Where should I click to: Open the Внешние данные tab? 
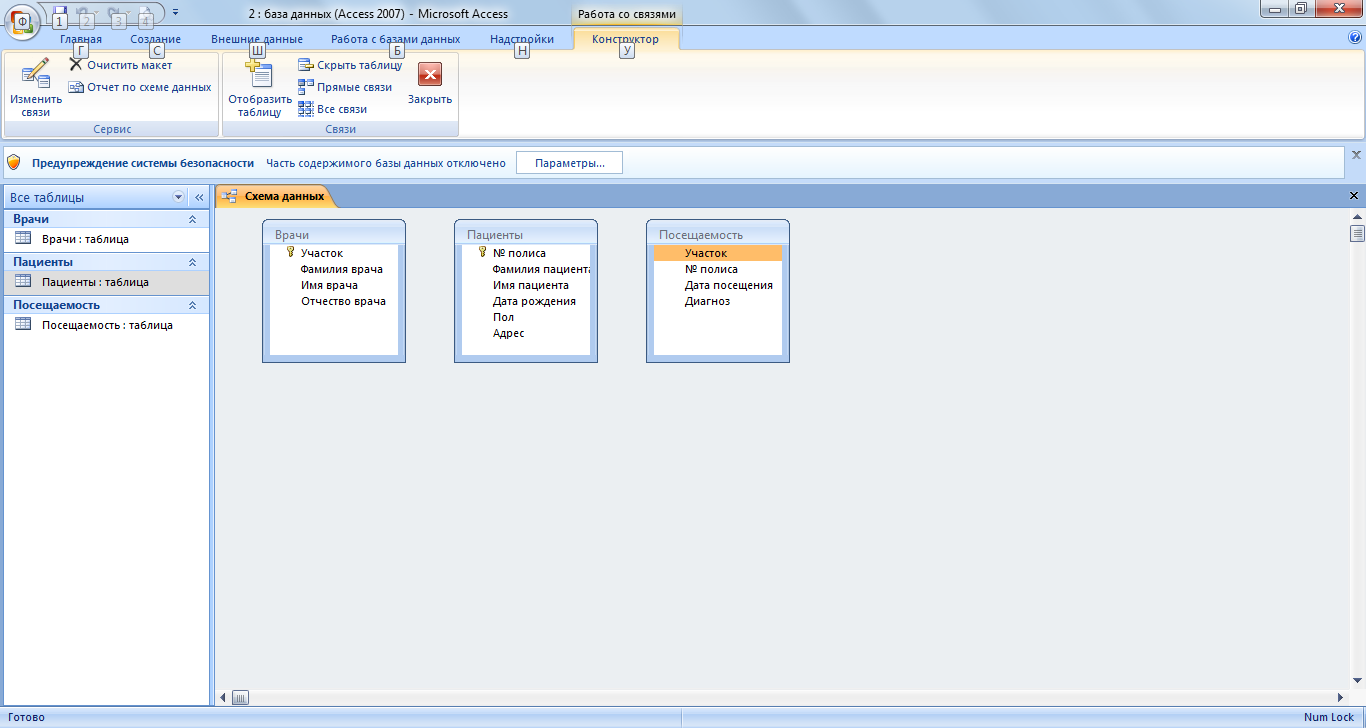click(x=257, y=39)
